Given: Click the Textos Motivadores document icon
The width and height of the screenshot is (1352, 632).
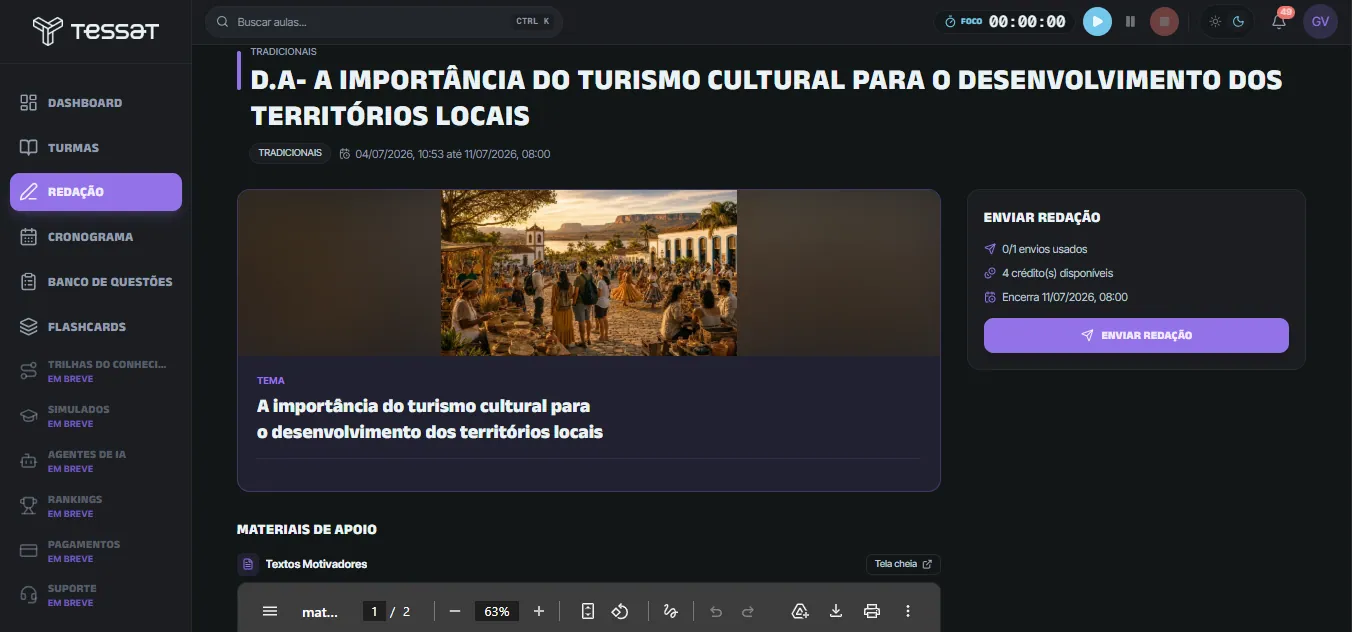Looking at the screenshot, I should click(x=248, y=564).
